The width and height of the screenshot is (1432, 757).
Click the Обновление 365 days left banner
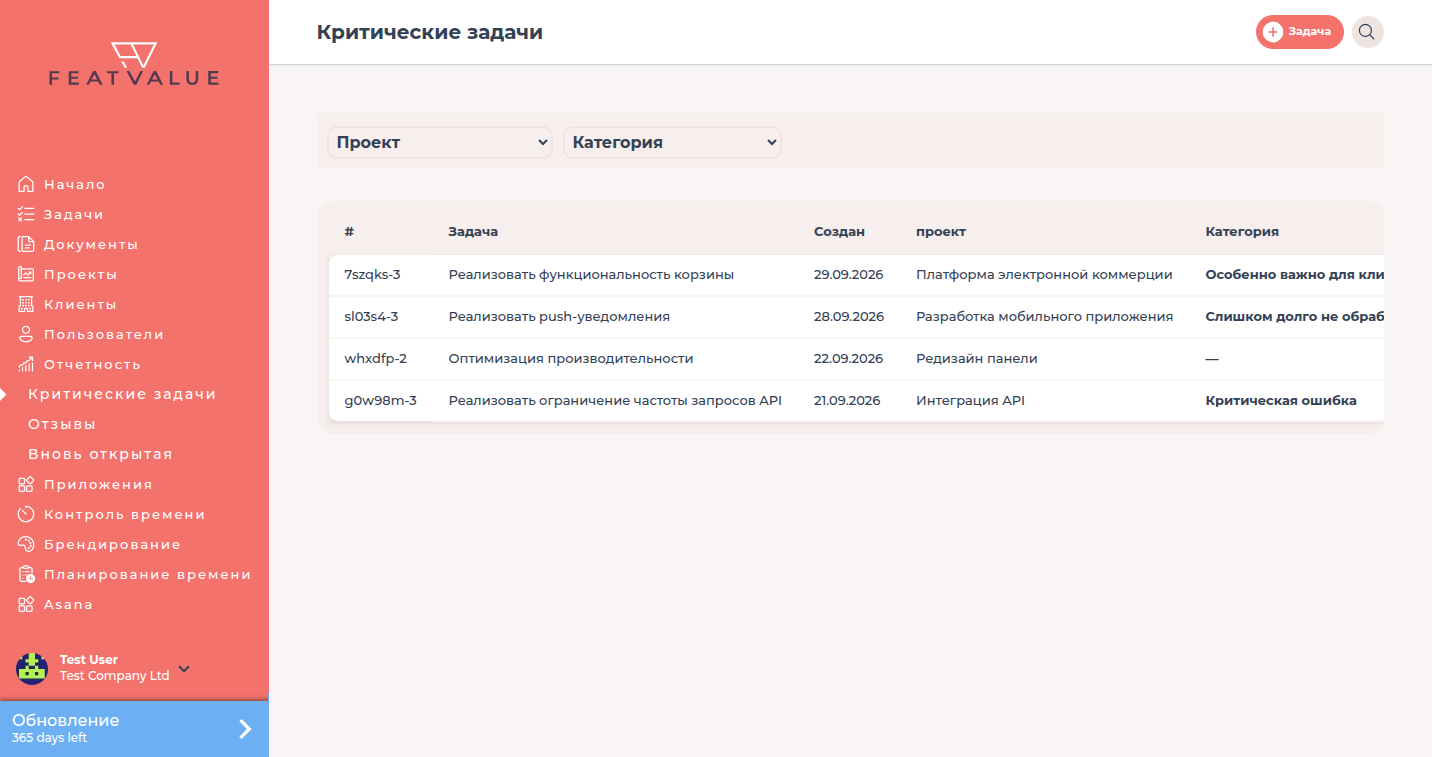click(134, 729)
